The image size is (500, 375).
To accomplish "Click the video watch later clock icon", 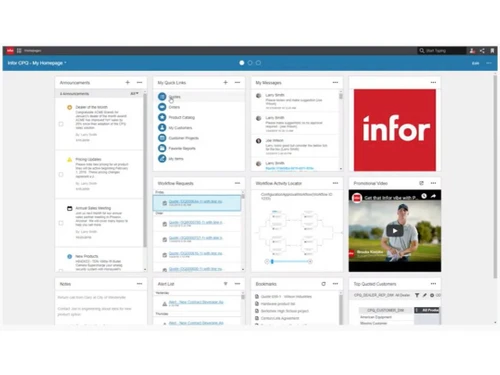I will coord(424,196).
